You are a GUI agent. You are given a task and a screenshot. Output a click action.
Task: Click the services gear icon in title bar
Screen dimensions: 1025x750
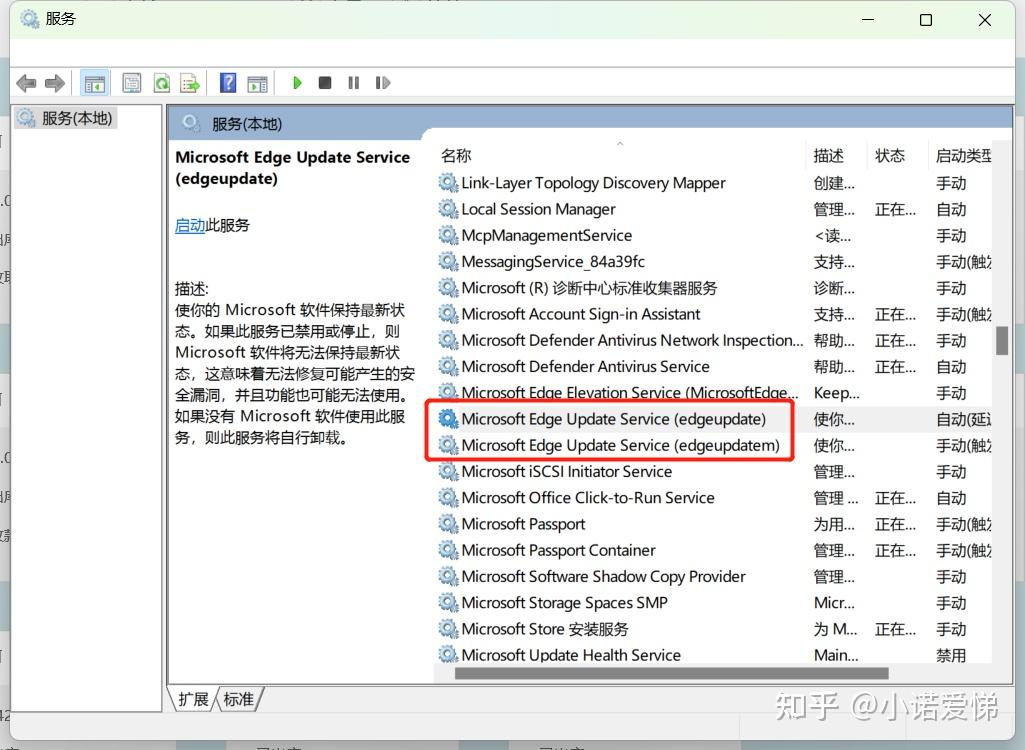coord(29,19)
